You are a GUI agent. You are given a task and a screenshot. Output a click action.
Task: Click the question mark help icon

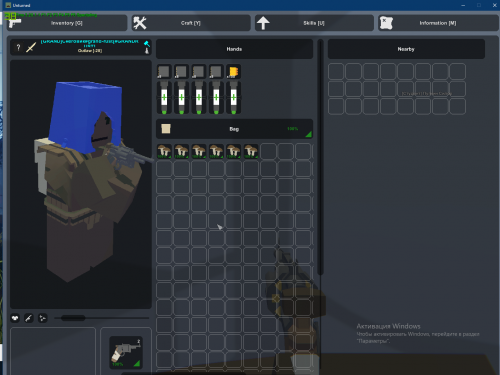[x=18, y=47]
